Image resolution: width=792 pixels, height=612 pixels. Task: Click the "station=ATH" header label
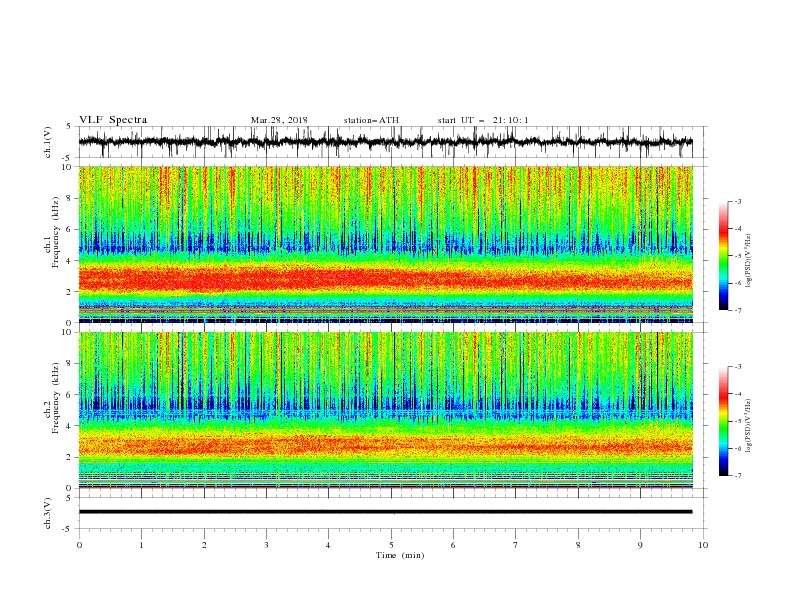(371, 120)
